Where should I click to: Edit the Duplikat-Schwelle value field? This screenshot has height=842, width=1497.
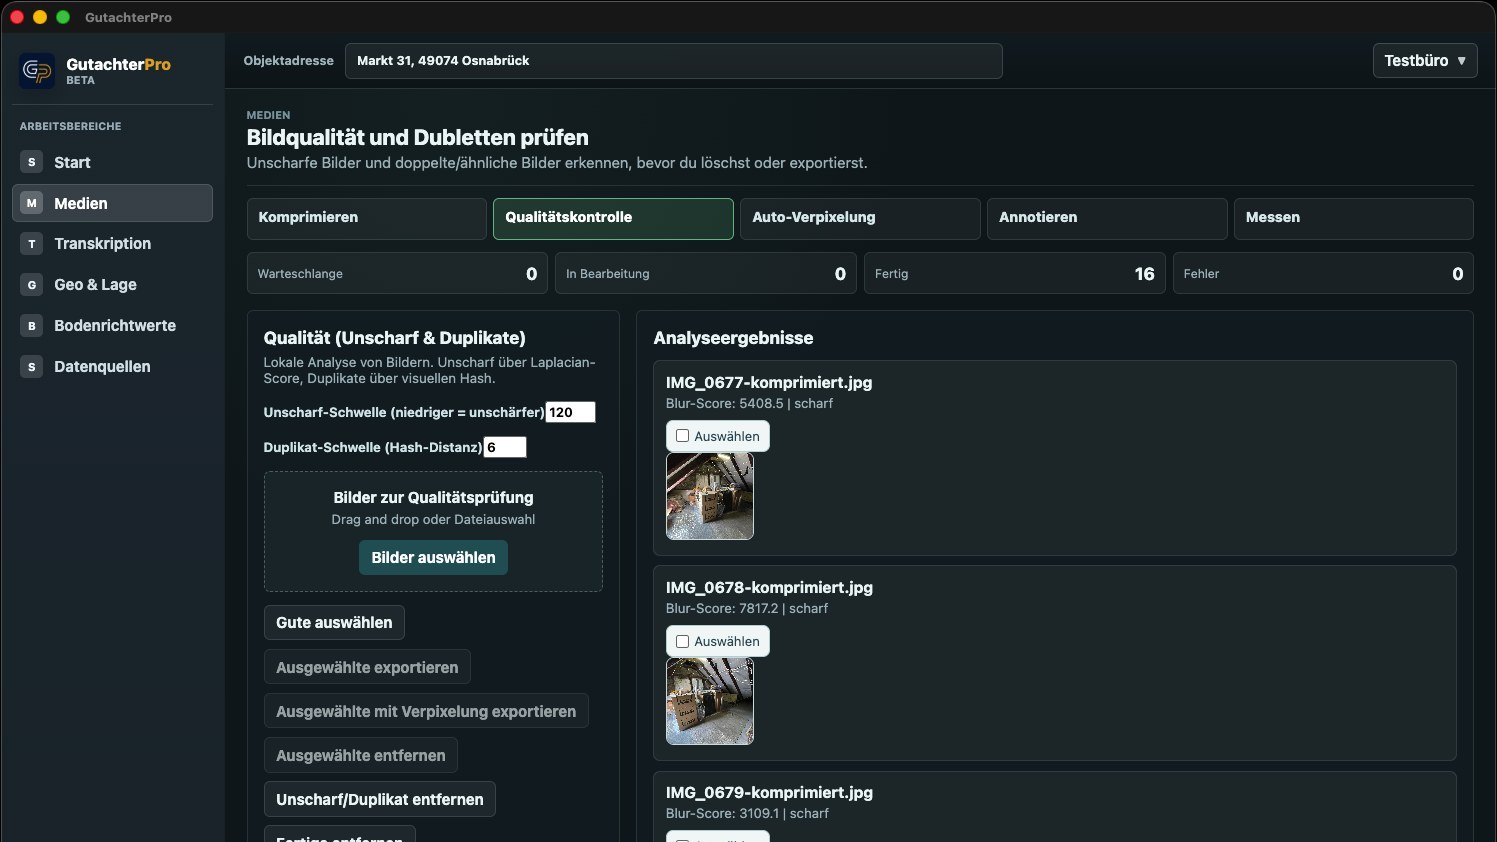tap(505, 447)
